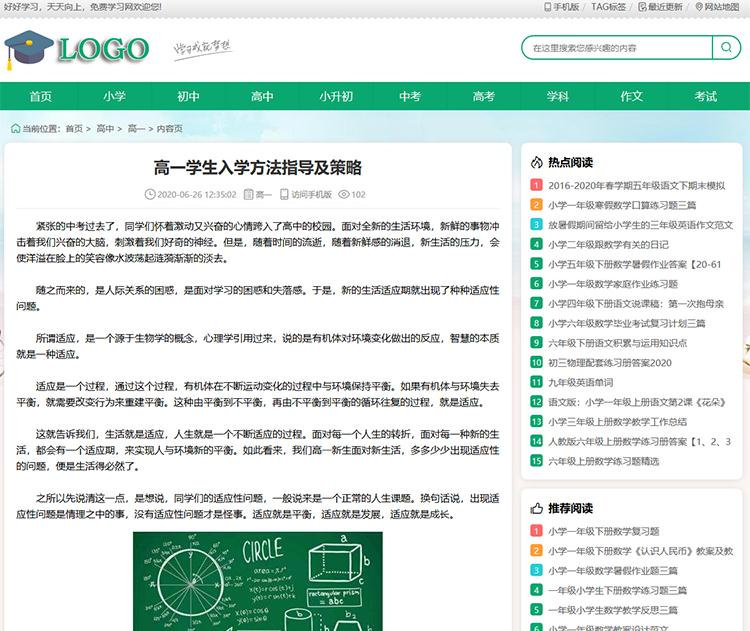Screen dimensions: 750x631
Task: Open 小学一年级数学暑假作业题三篇 recommended link
Action: [613, 570]
